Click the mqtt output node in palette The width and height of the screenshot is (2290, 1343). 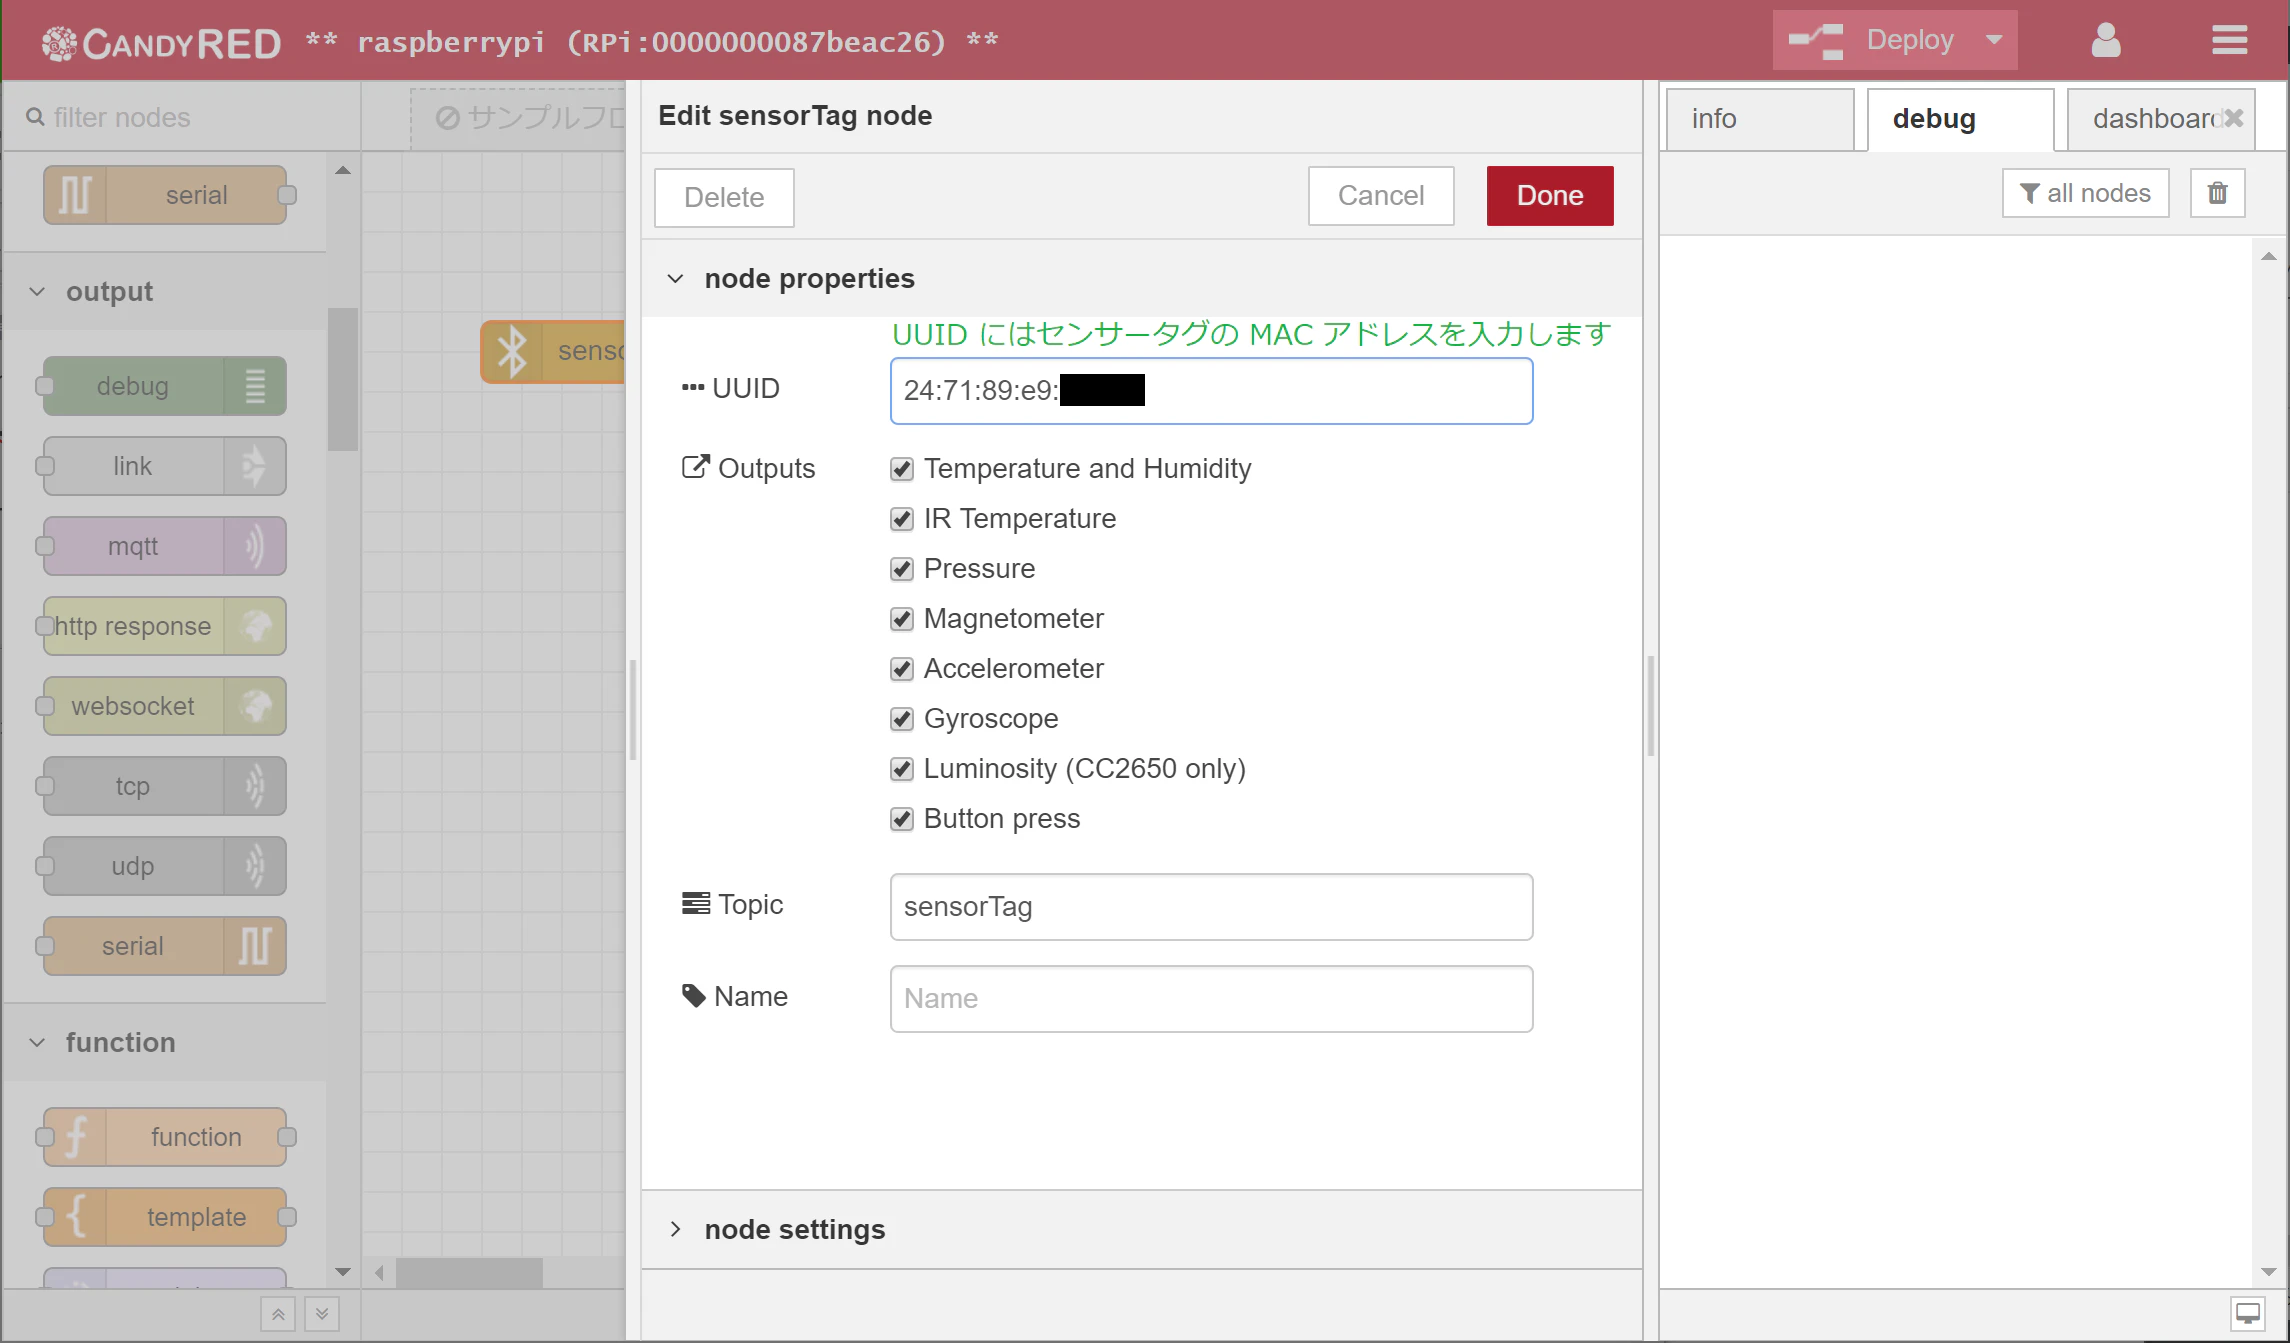165,546
